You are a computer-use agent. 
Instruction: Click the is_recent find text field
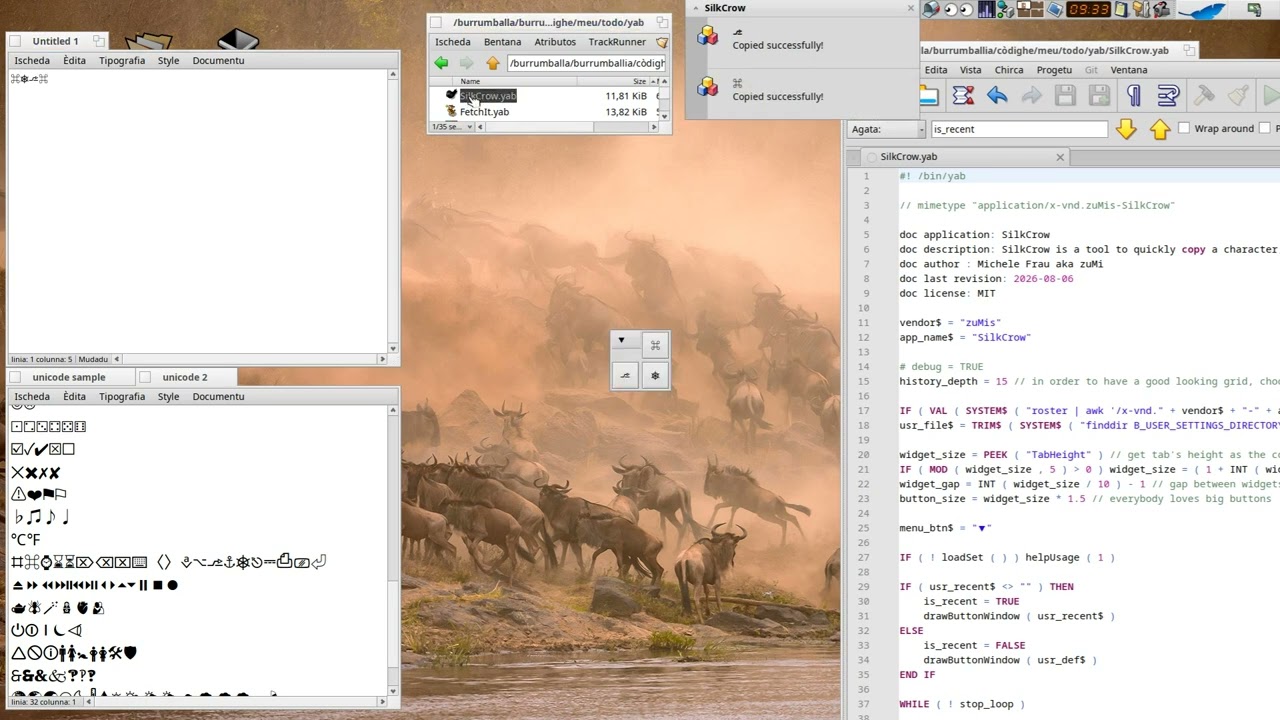point(1019,129)
